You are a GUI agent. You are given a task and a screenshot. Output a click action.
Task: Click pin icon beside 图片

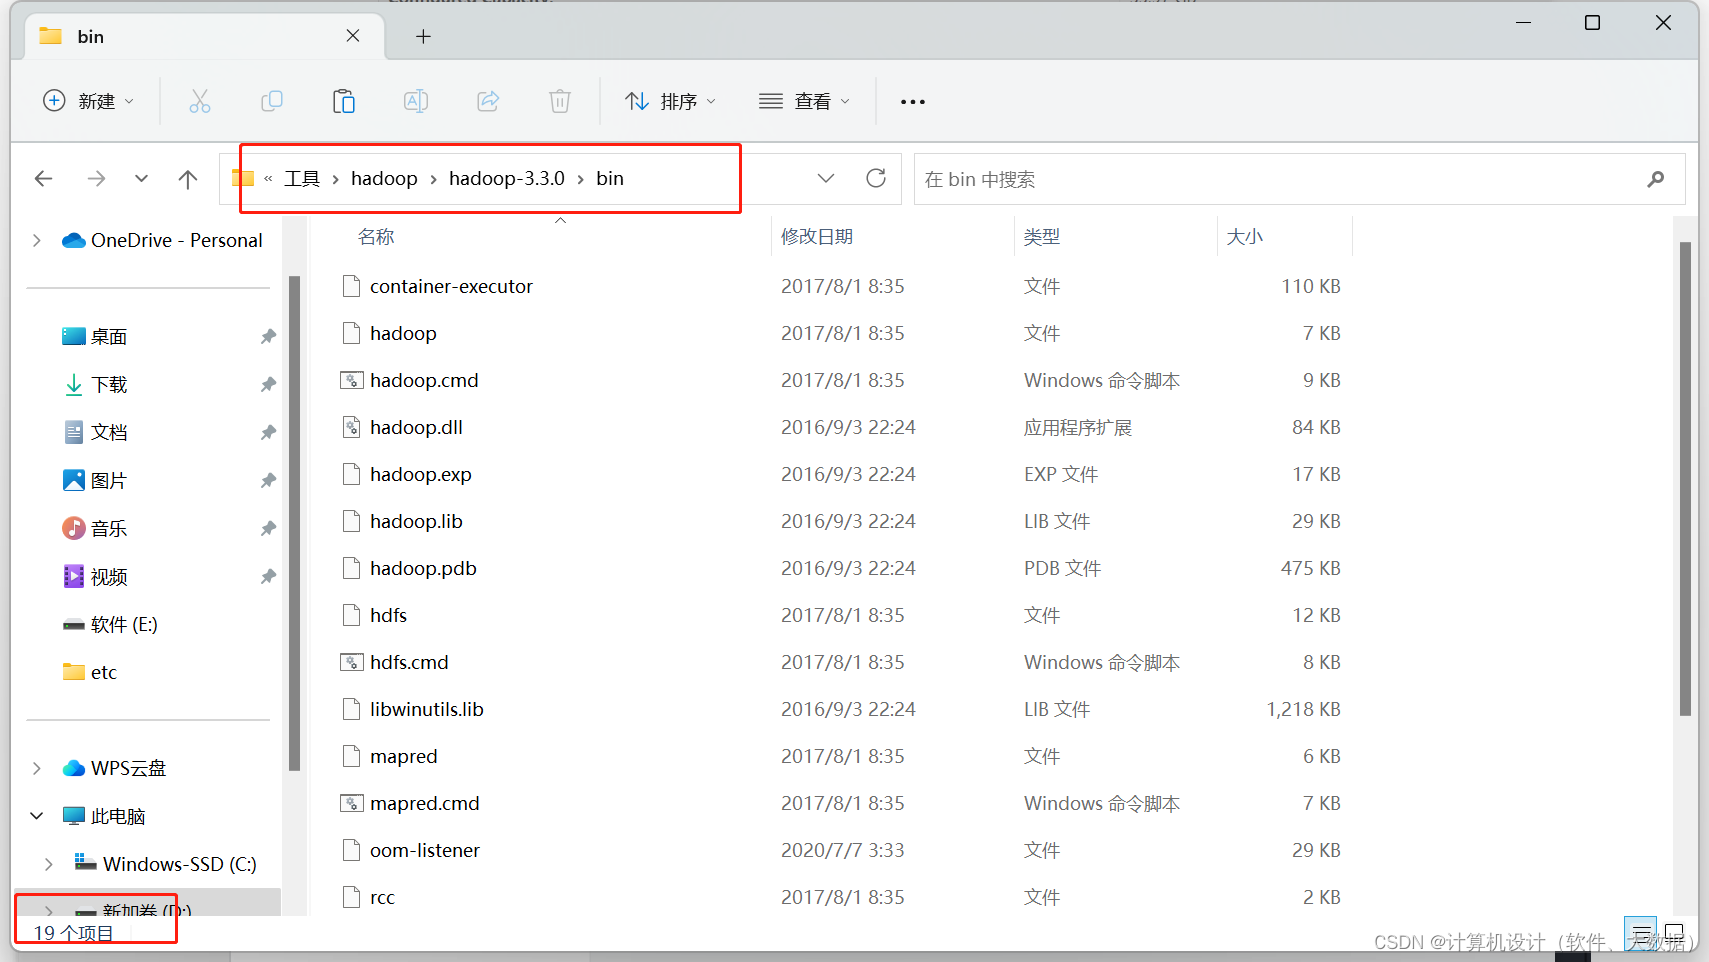268,481
